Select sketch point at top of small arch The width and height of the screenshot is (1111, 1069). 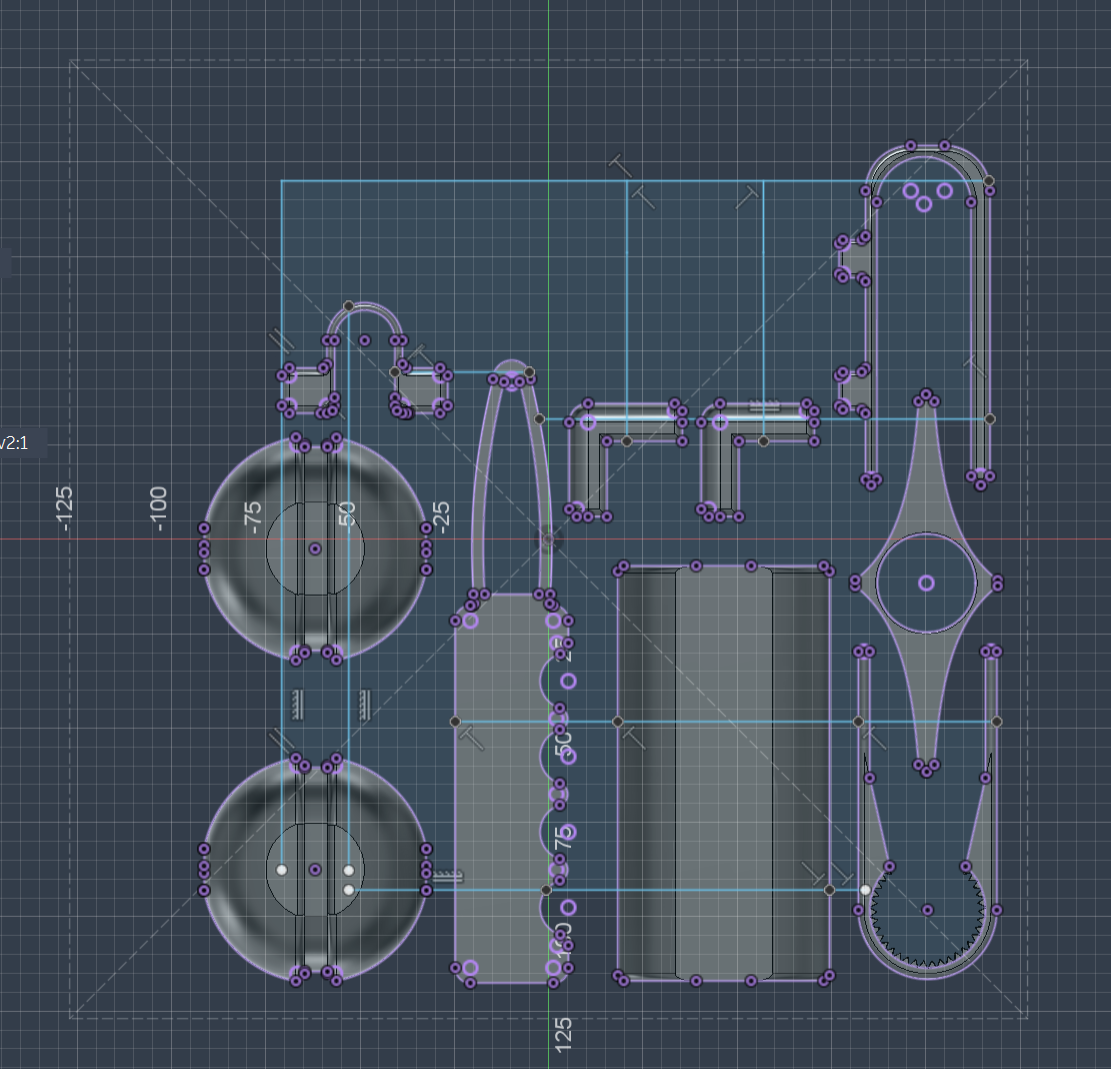(x=349, y=306)
